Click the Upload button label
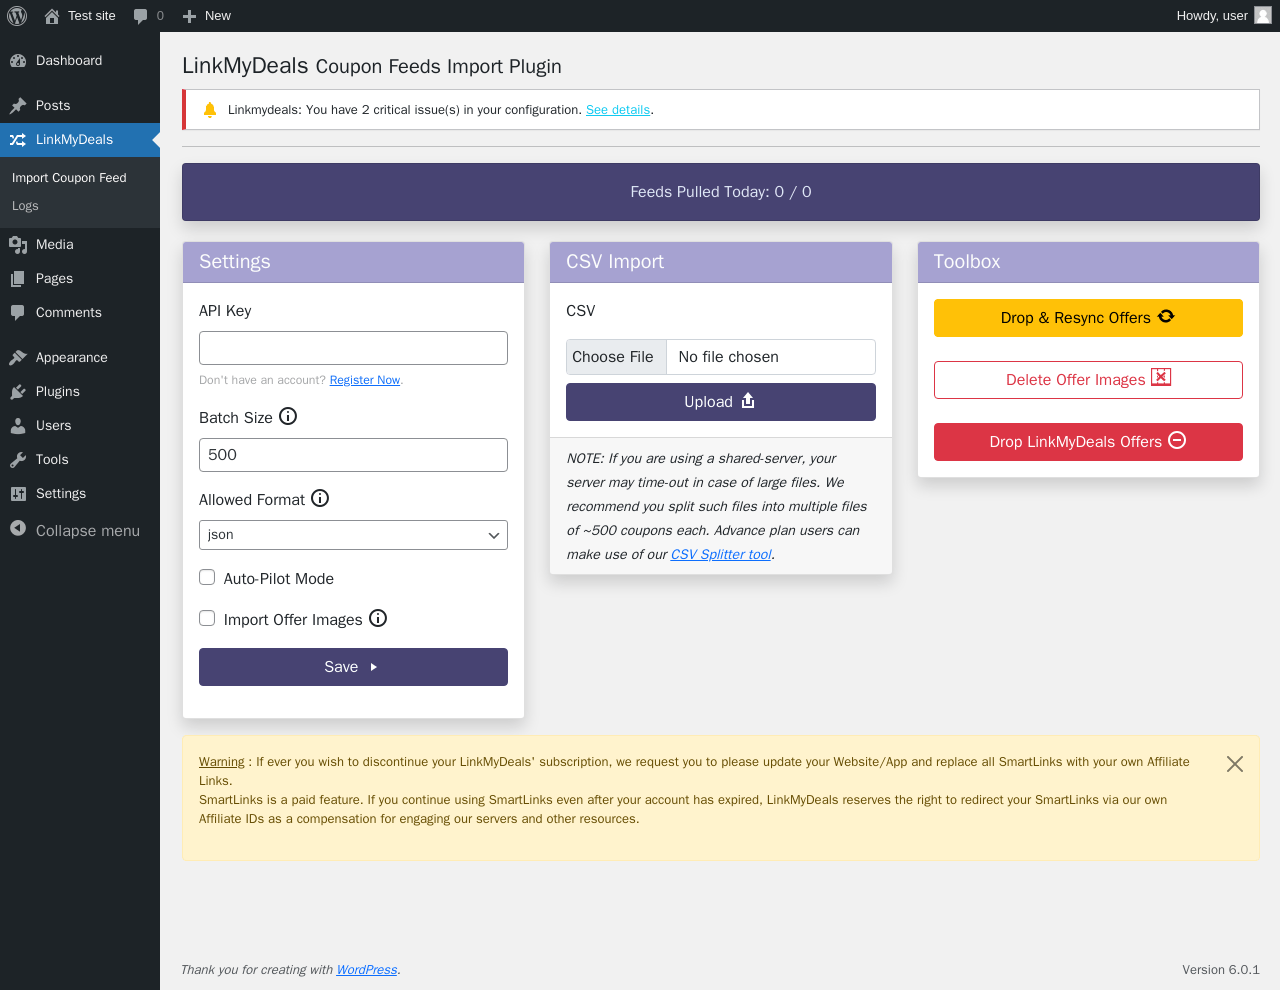 [708, 402]
